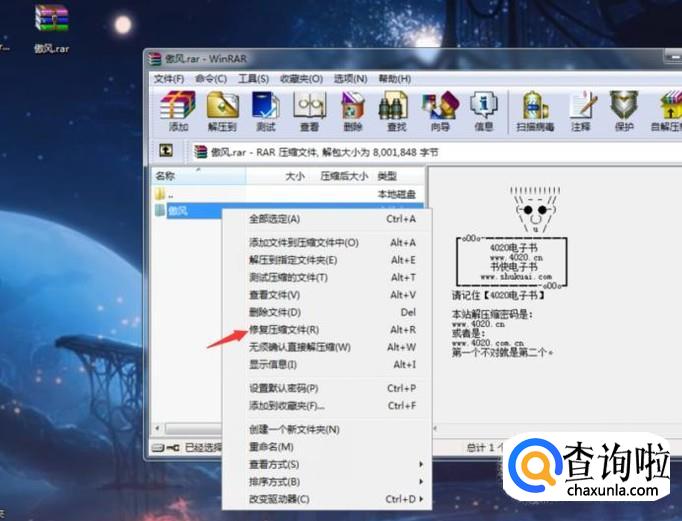The height and width of the screenshot is (521, 682).
Task: Open the 帮助(H) menu
Action: click(394, 79)
